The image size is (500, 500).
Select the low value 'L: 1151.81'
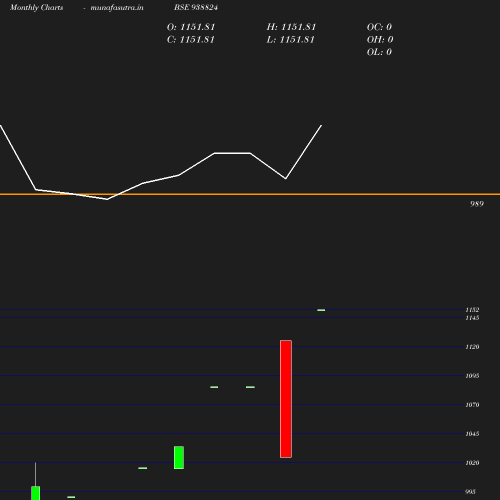[x=291, y=40]
